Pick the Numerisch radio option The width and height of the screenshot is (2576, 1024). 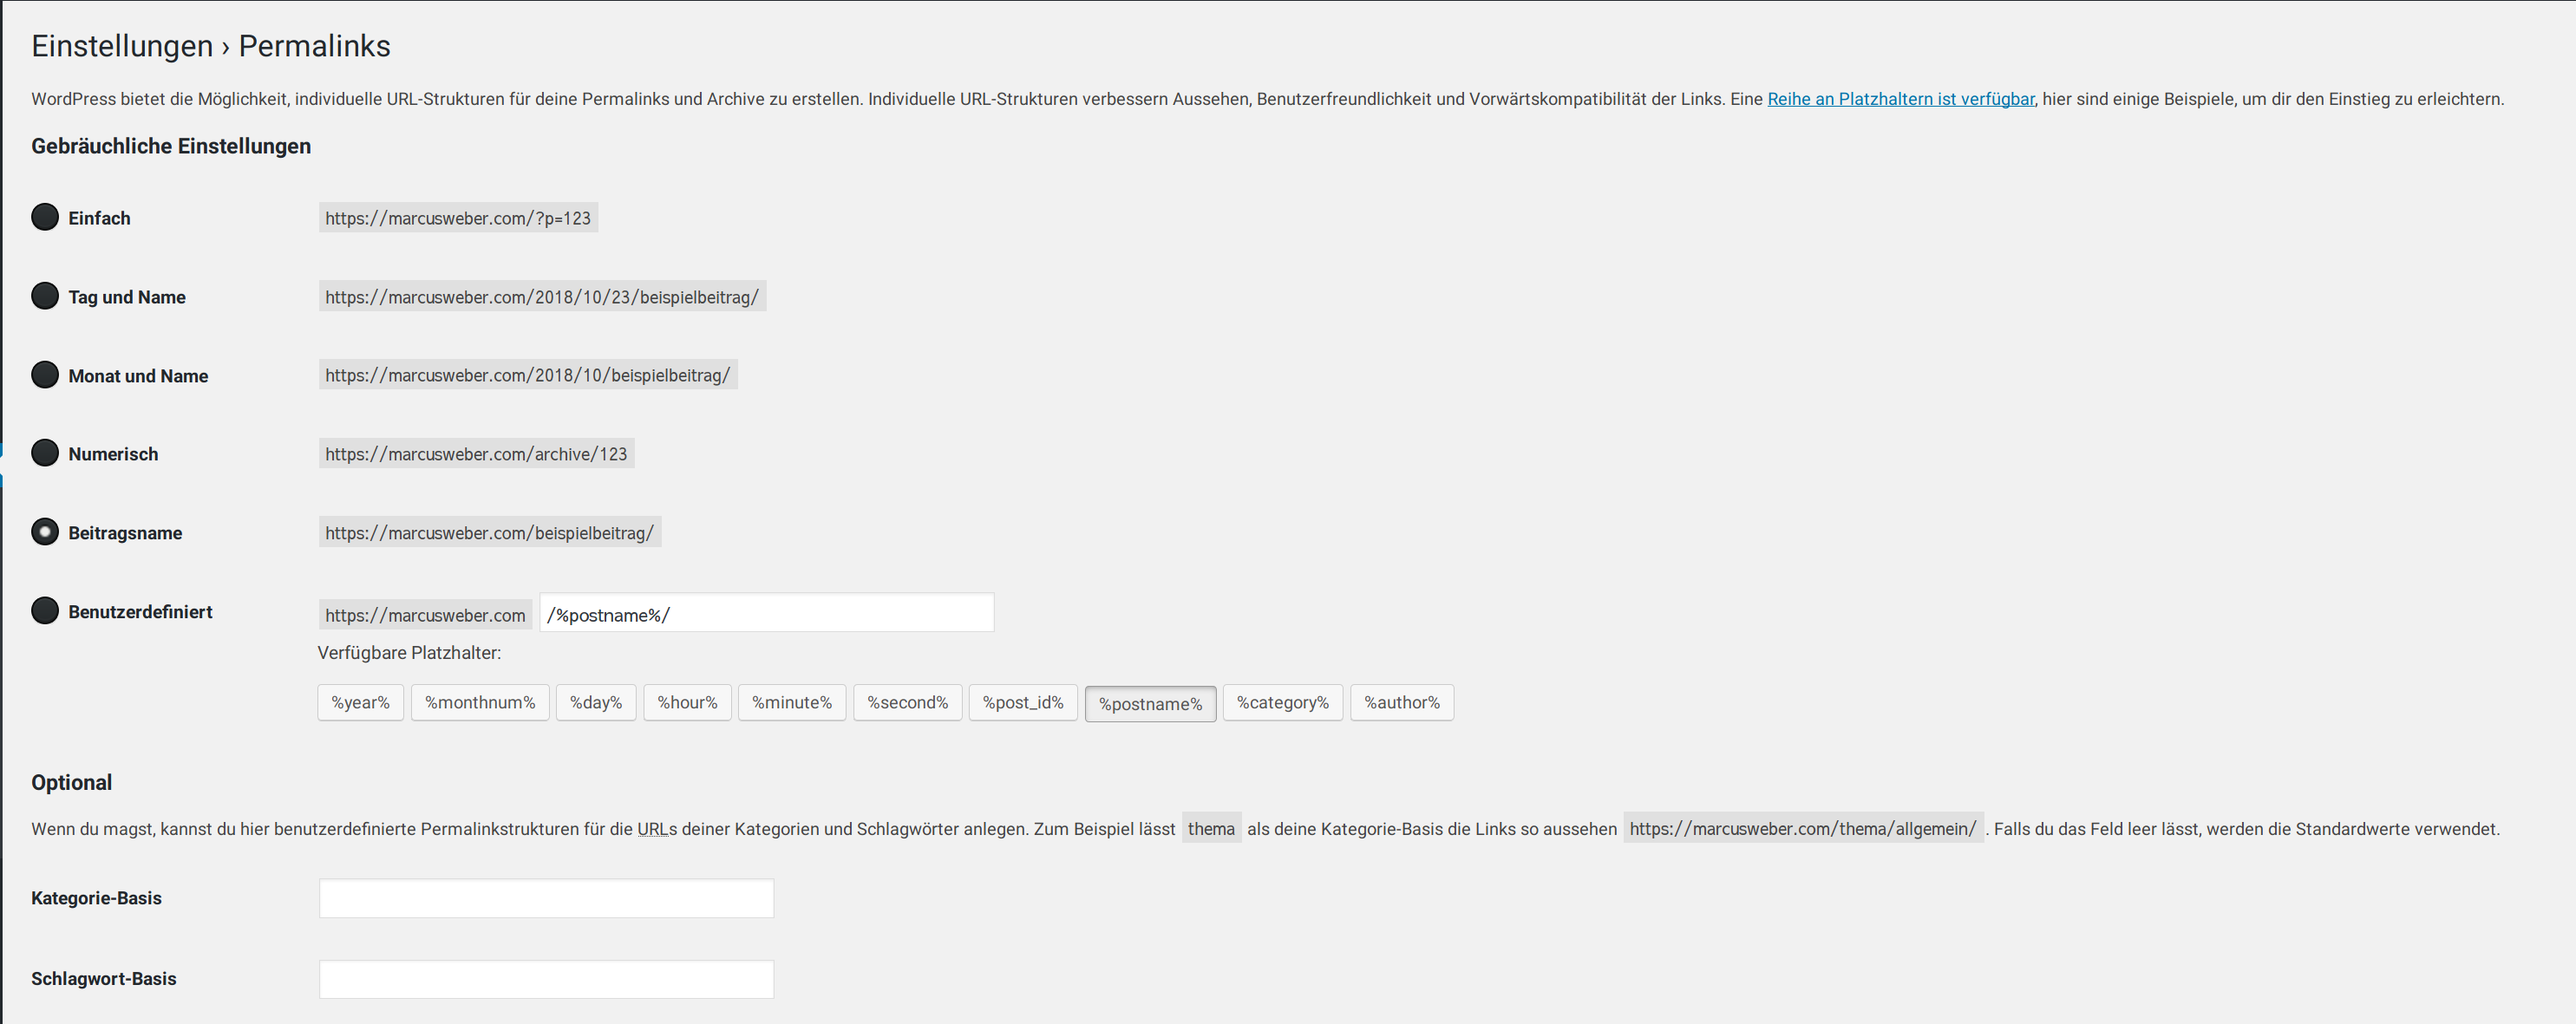point(45,453)
